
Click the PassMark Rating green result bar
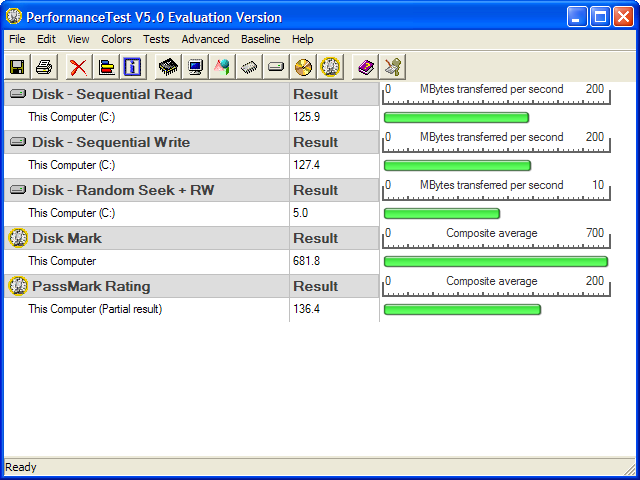click(x=462, y=309)
